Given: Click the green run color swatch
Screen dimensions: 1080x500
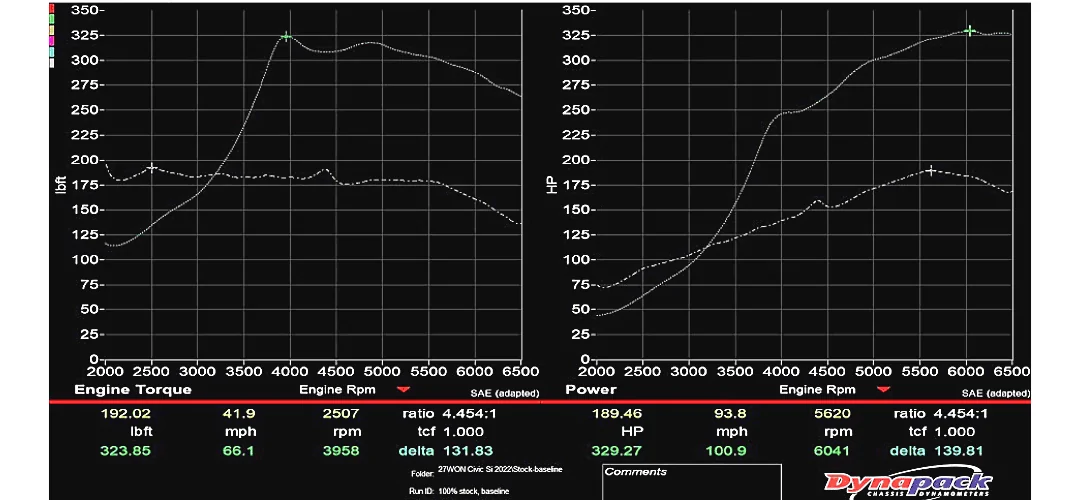Looking at the screenshot, I should click(x=52, y=19).
